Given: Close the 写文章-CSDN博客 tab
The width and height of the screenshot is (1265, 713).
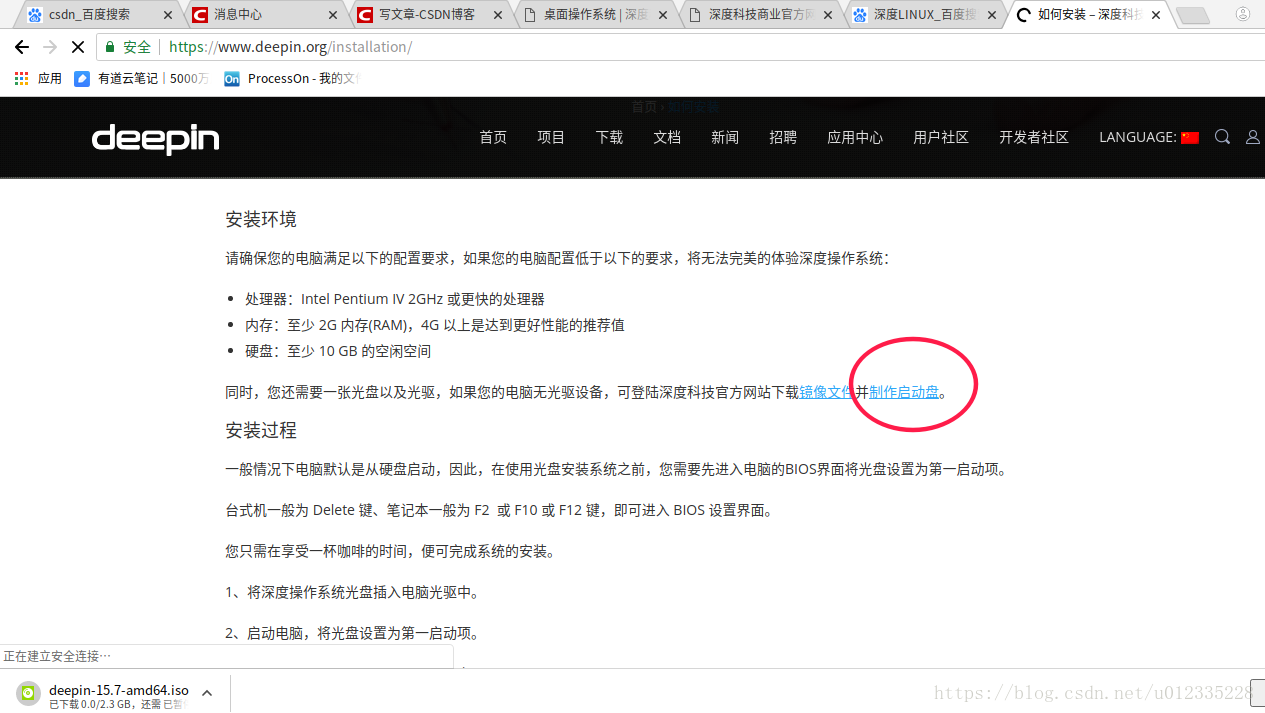Looking at the screenshot, I should (x=498, y=15).
